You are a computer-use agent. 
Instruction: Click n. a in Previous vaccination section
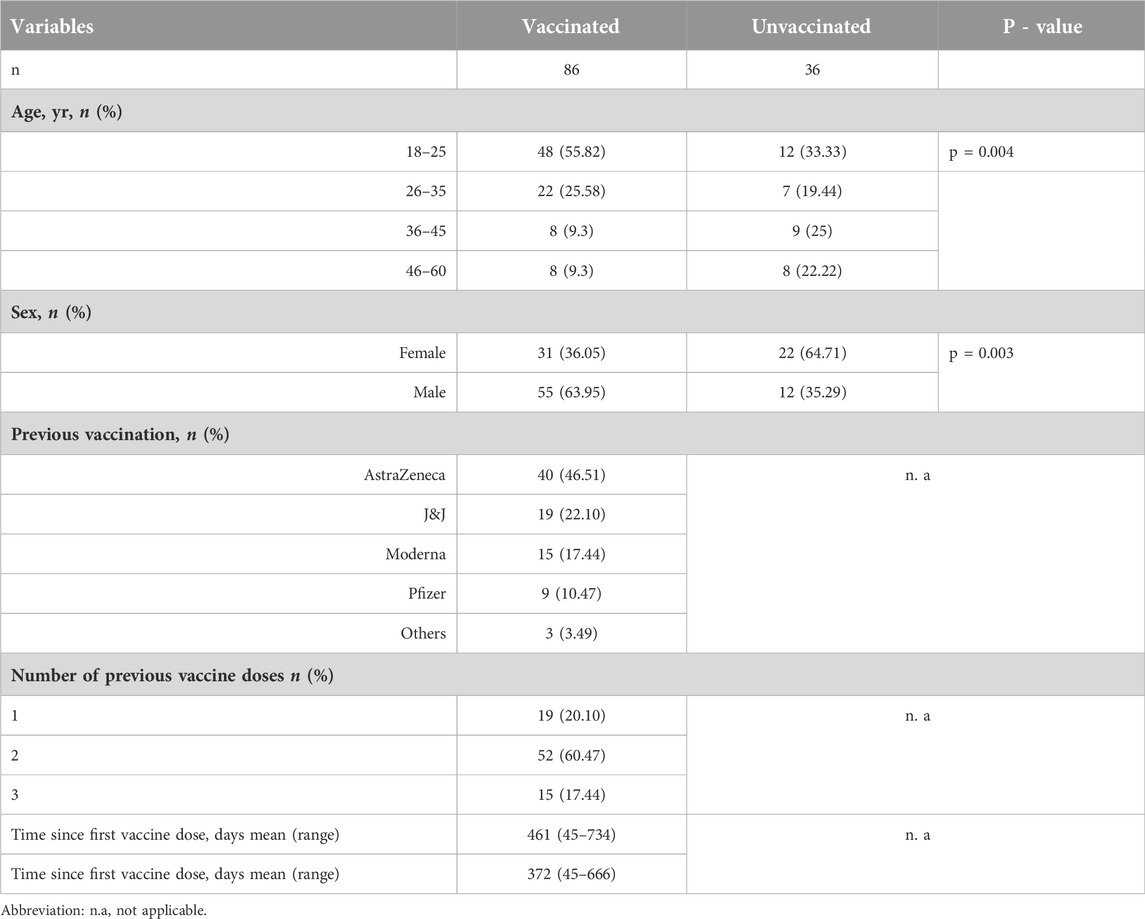point(917,475)
